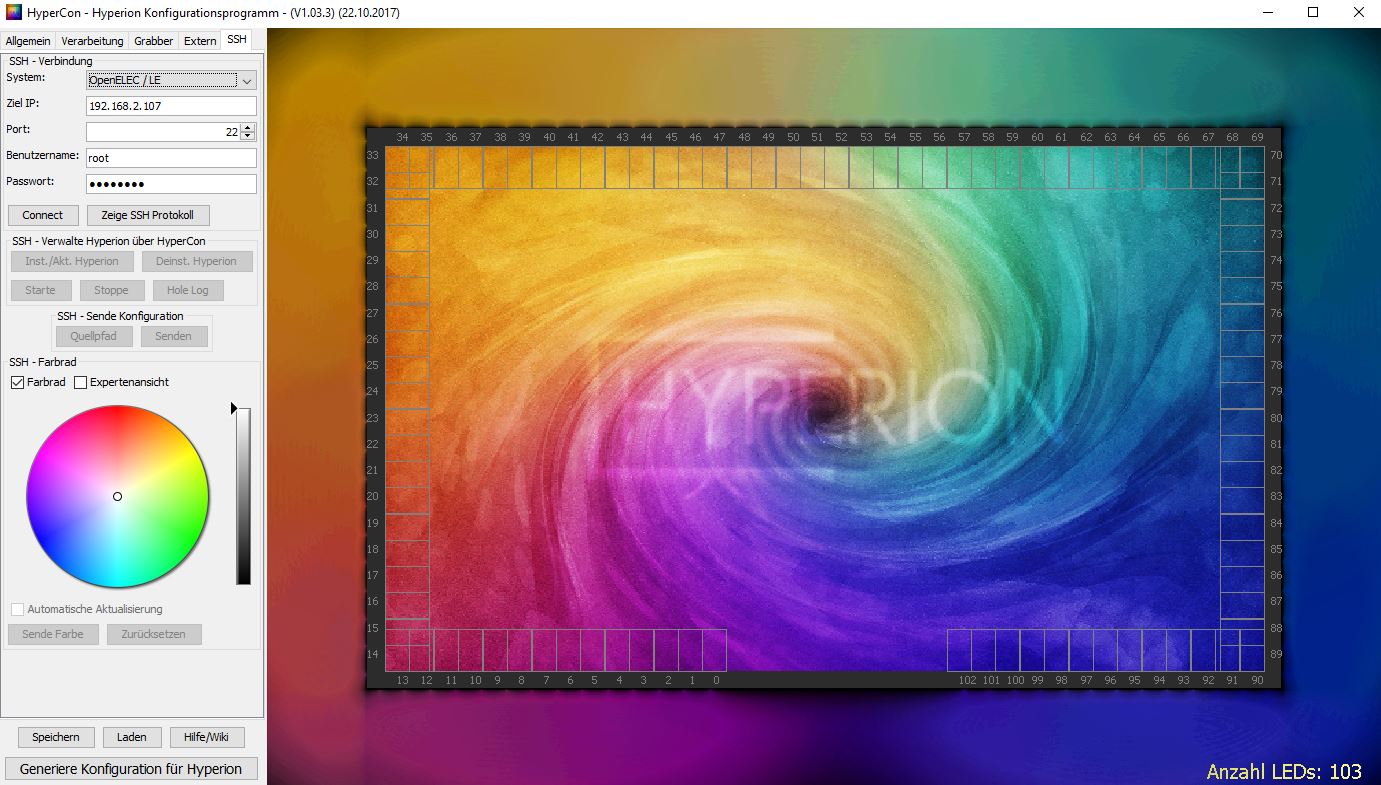Minimize the HyperCon window
This screenshot has width=1381, height=785.
coord(1268,13)
